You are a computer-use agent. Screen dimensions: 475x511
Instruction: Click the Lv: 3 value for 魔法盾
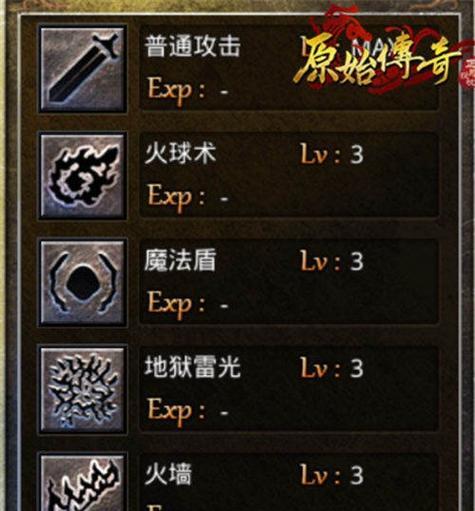[332, 261]
